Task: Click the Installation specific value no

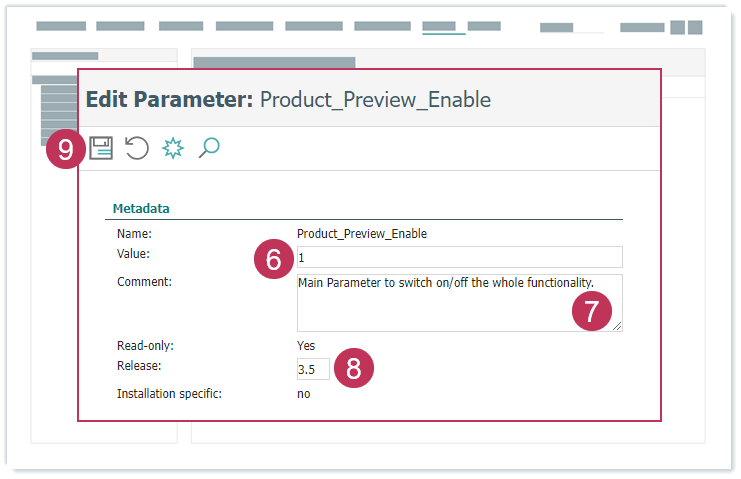Action: [303, 394]
